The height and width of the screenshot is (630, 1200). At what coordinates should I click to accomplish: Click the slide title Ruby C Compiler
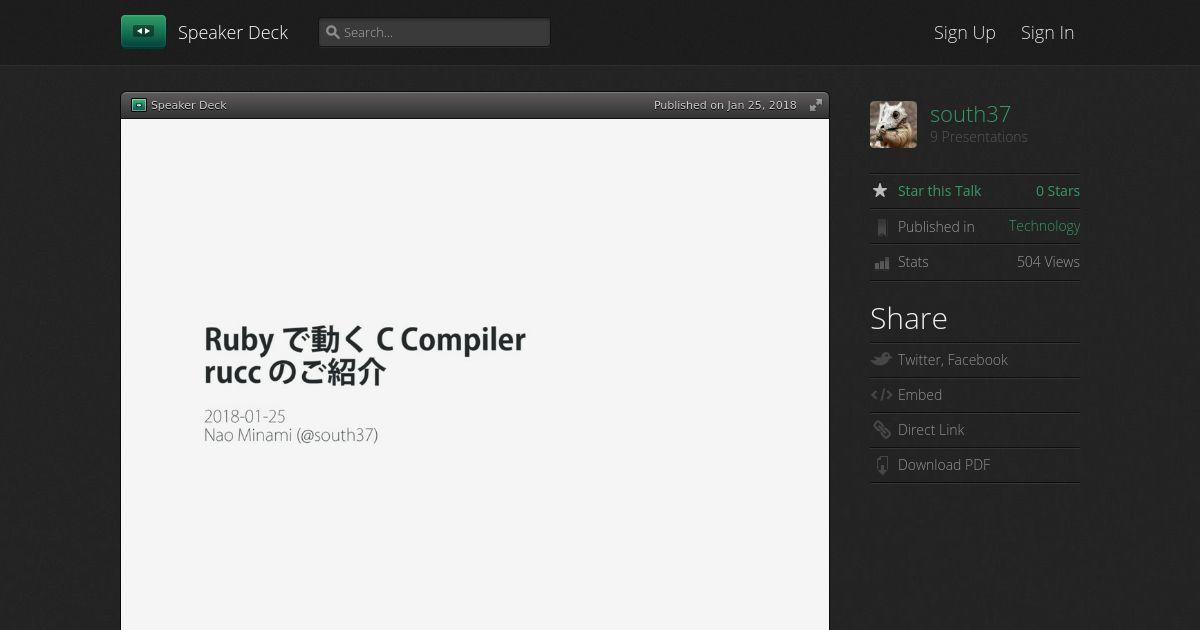coord(365,355)
